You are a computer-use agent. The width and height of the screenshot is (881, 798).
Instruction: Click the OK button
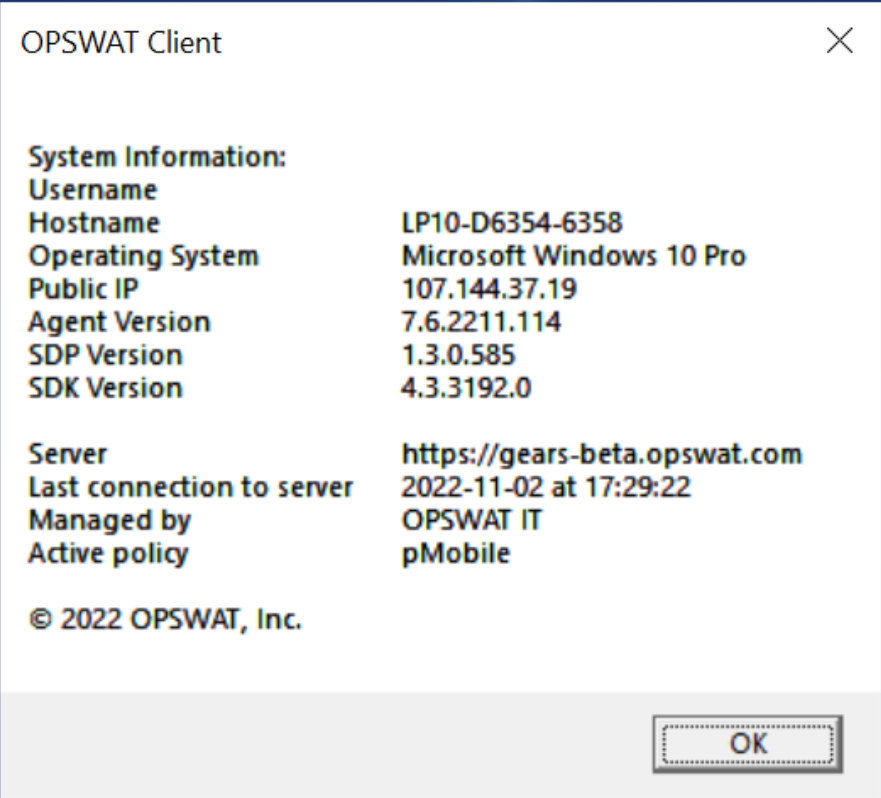pyautogui.click(x=747, y=743)
